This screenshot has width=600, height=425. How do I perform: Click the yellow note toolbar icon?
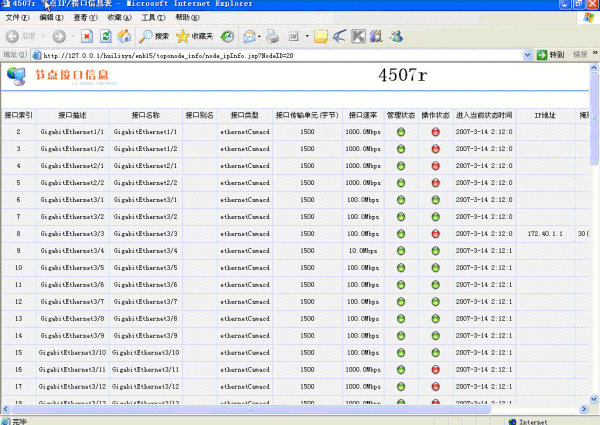click(x=321, y=36)
